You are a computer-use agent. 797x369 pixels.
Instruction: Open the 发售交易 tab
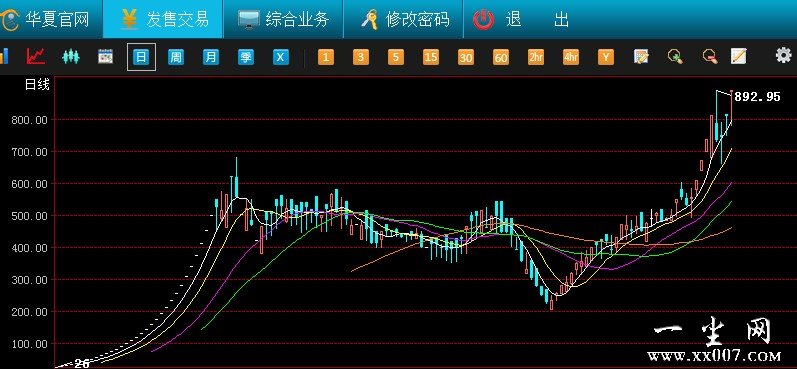tap(163, 19)
